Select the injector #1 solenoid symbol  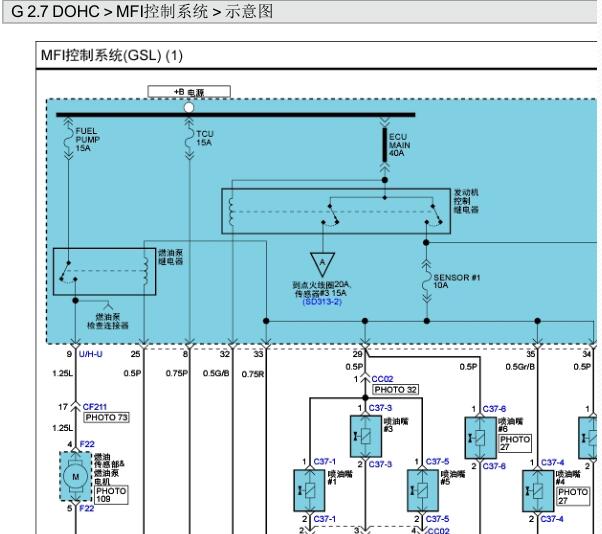pos(309,491)
